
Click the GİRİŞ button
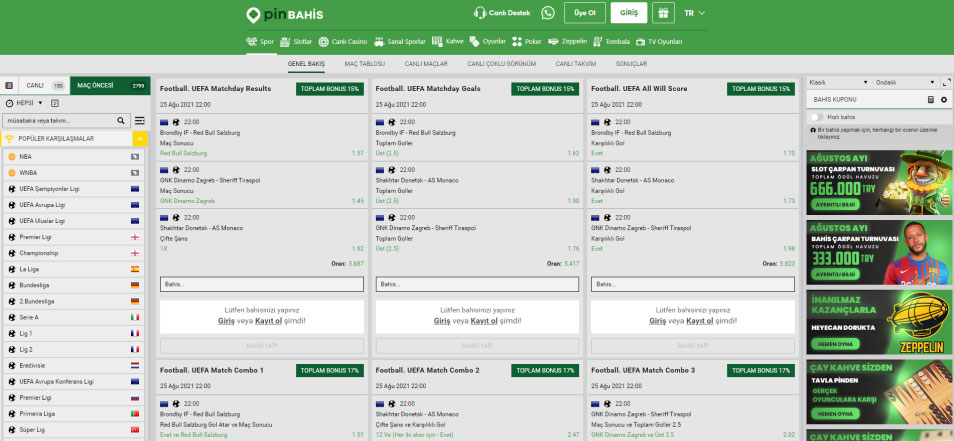point(629,13)
